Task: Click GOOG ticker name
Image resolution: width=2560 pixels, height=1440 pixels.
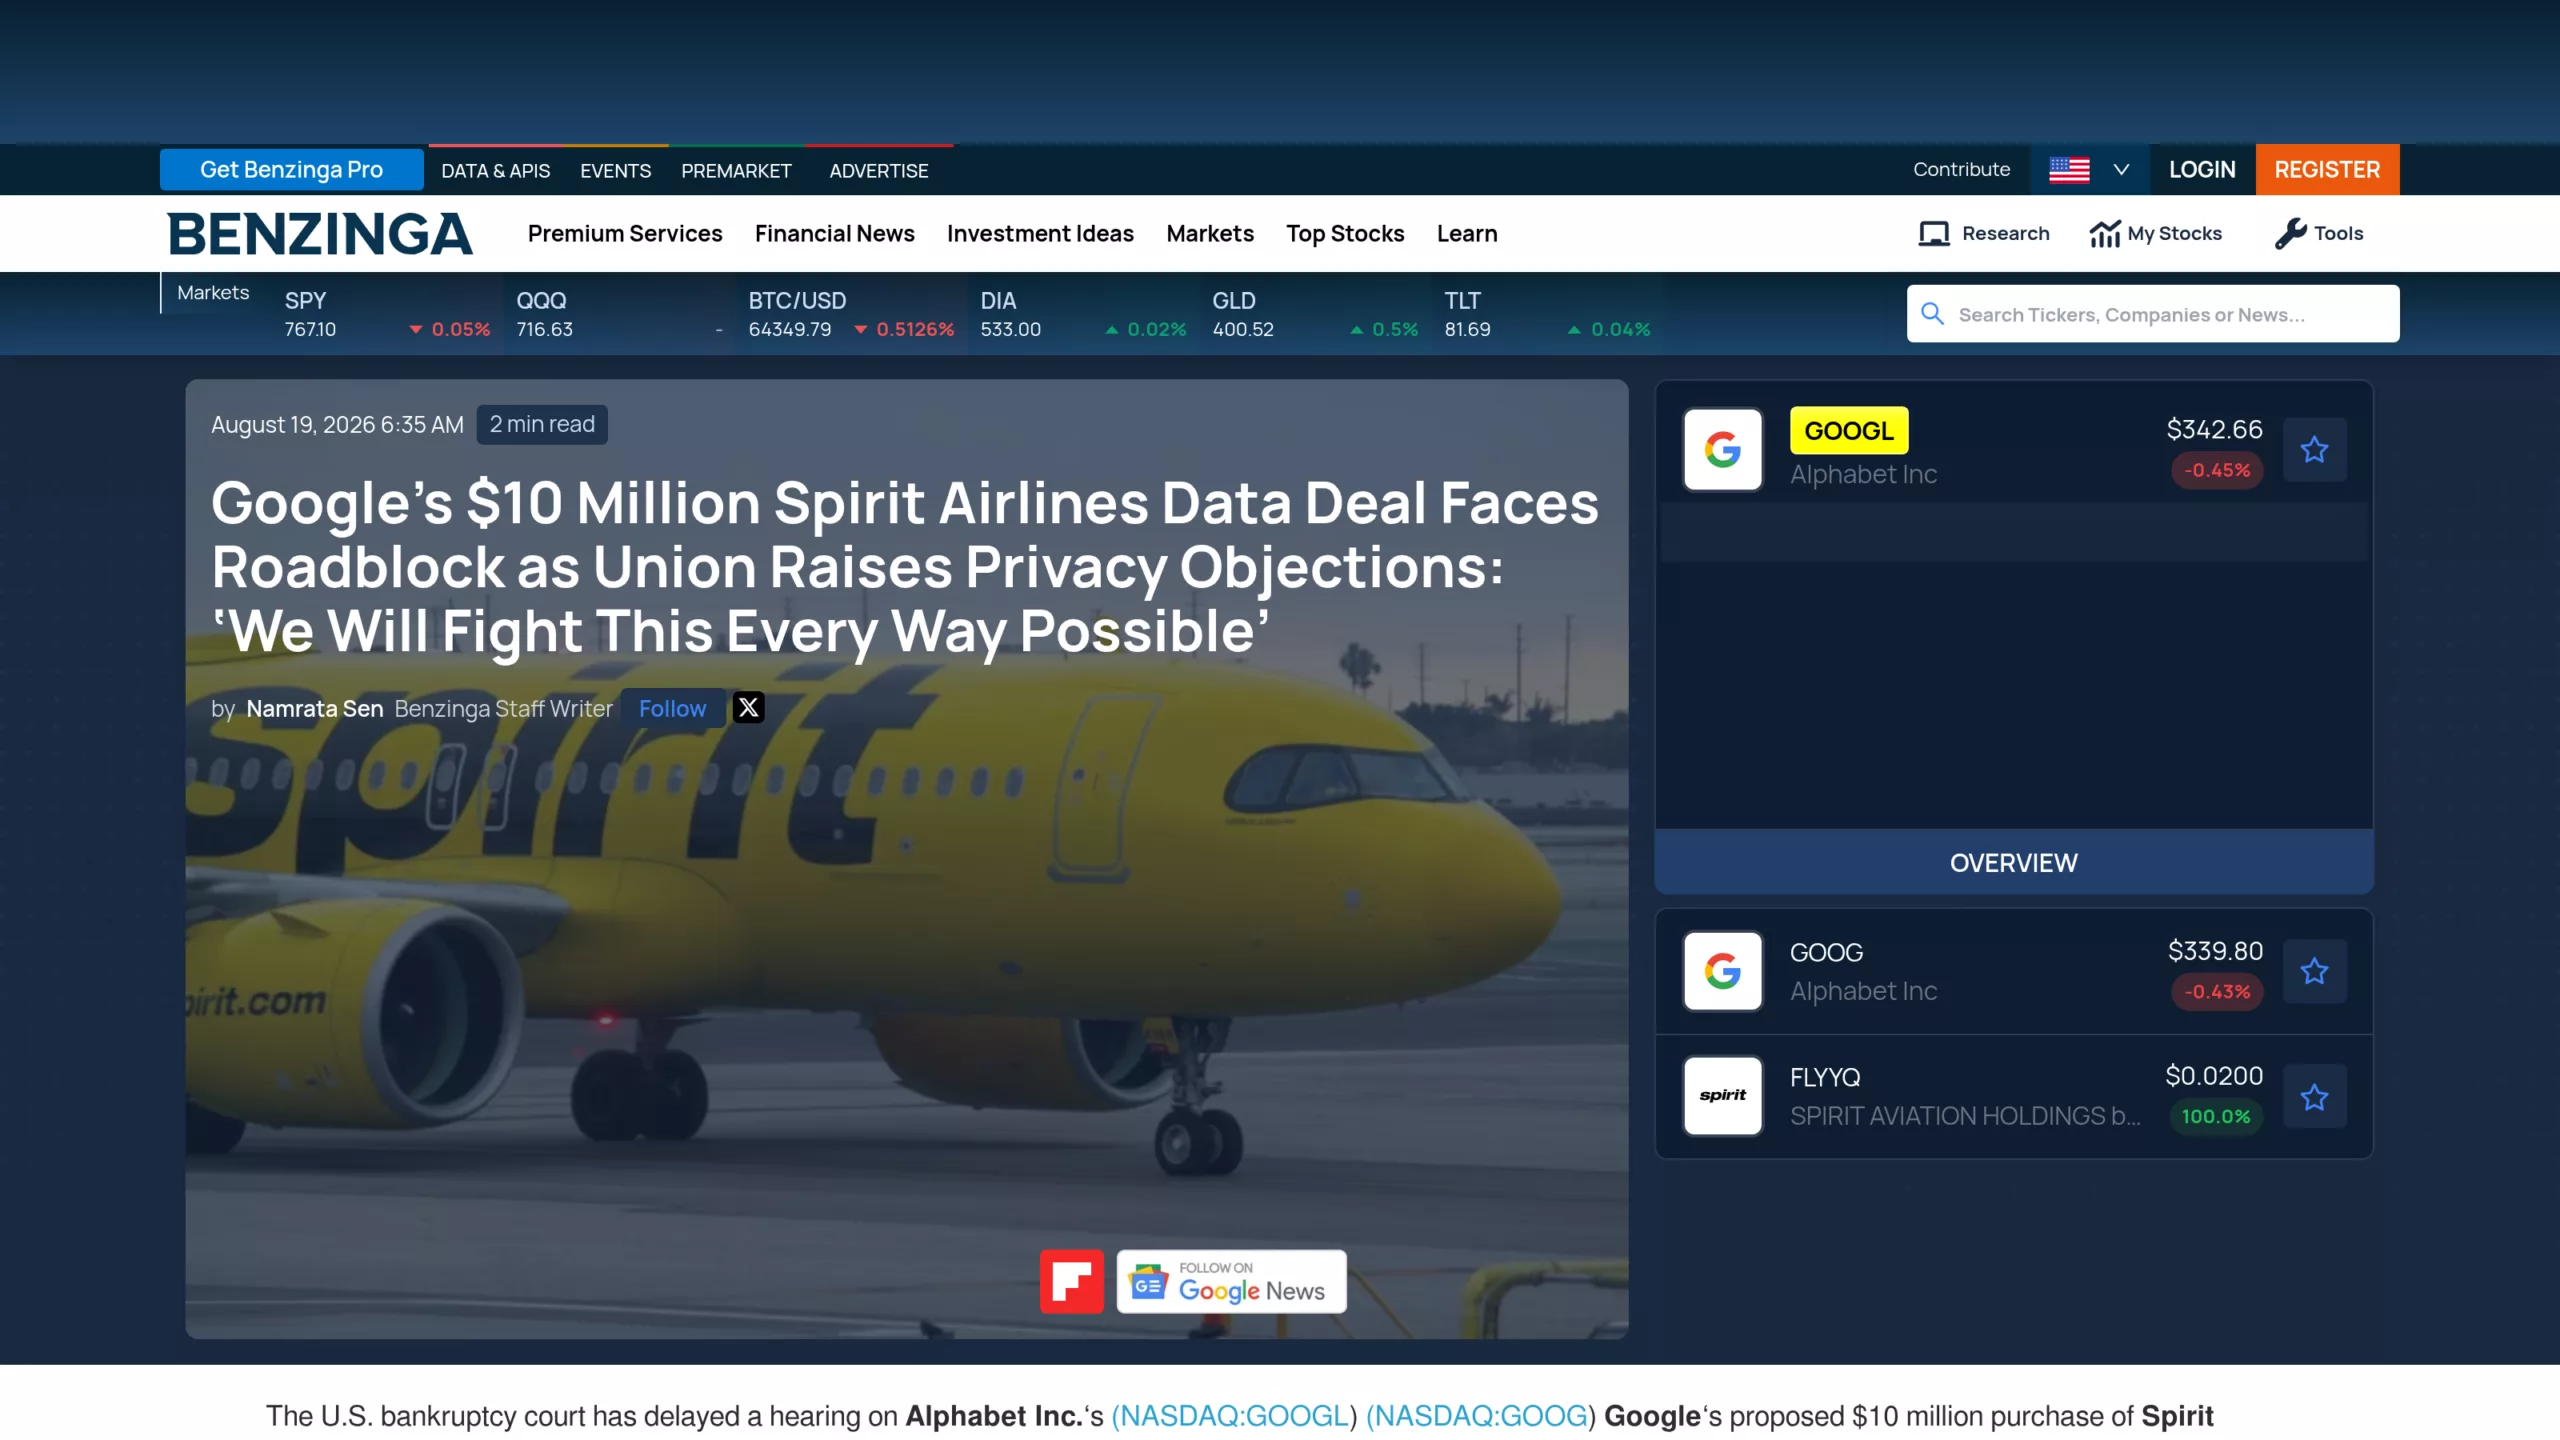Action: pos(1826,953)
